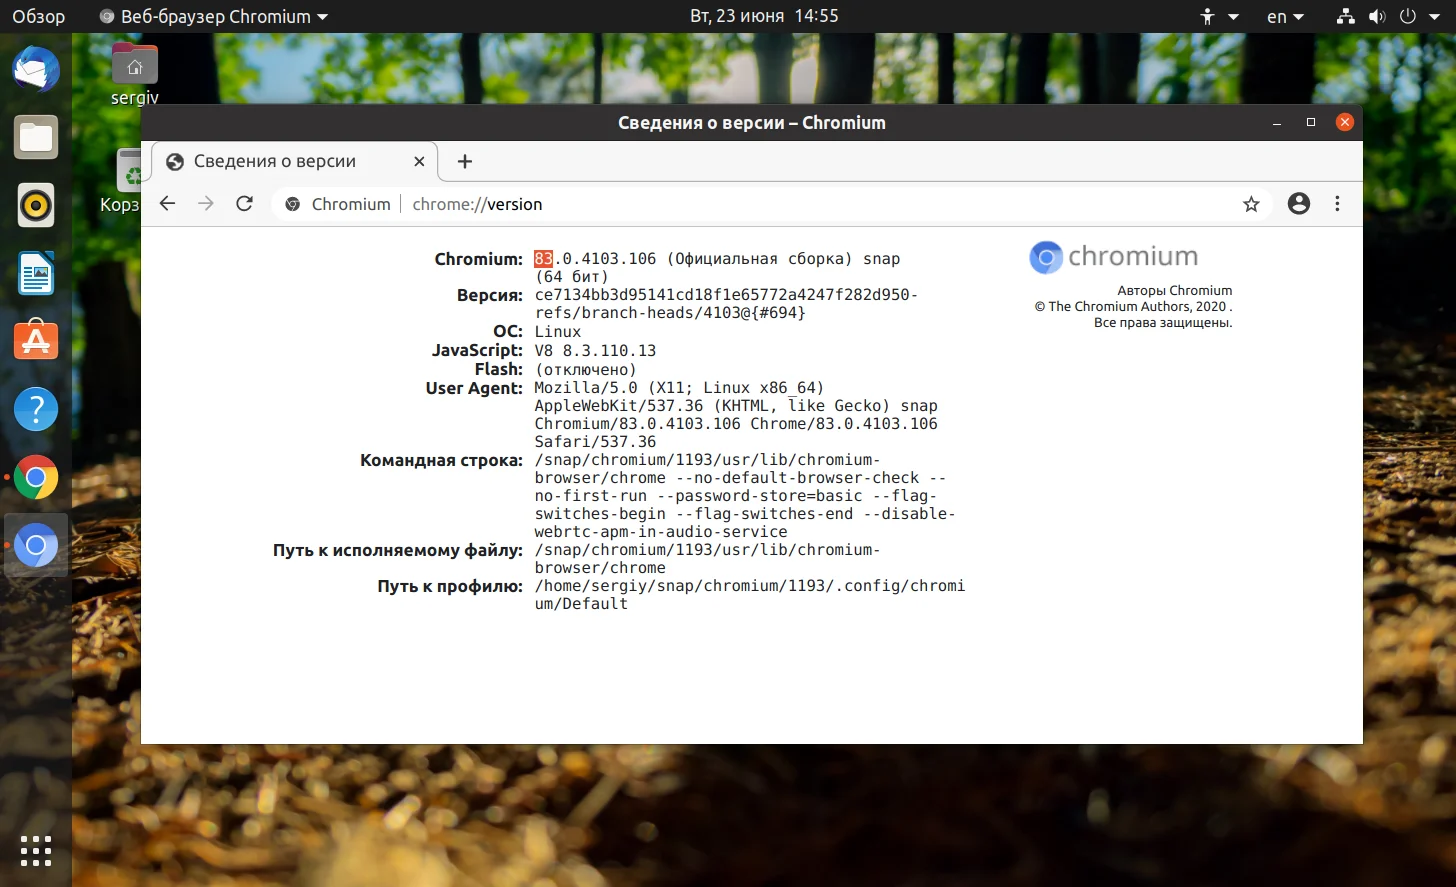
Task: Launch Google Chrome from the dock
Action: [36, 477]
